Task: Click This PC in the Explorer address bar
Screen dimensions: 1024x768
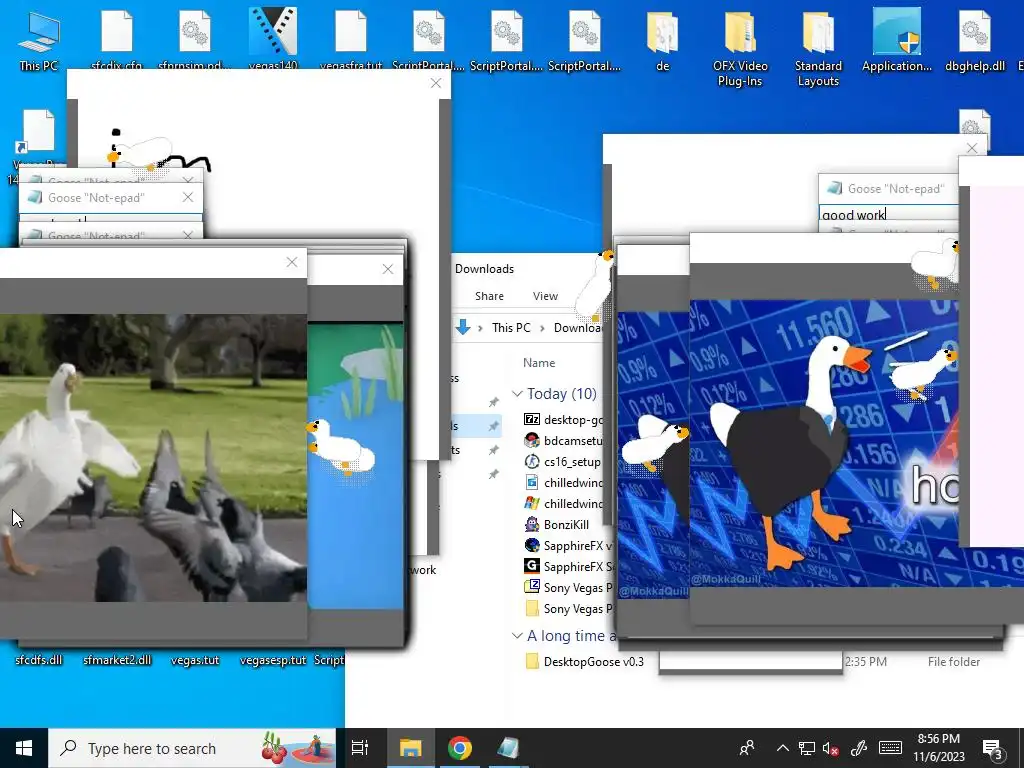Action: click(511, 327)
